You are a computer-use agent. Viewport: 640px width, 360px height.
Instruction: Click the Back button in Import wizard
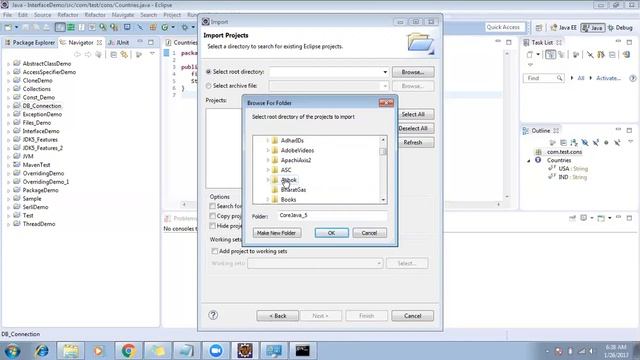[x=278, y=316]
